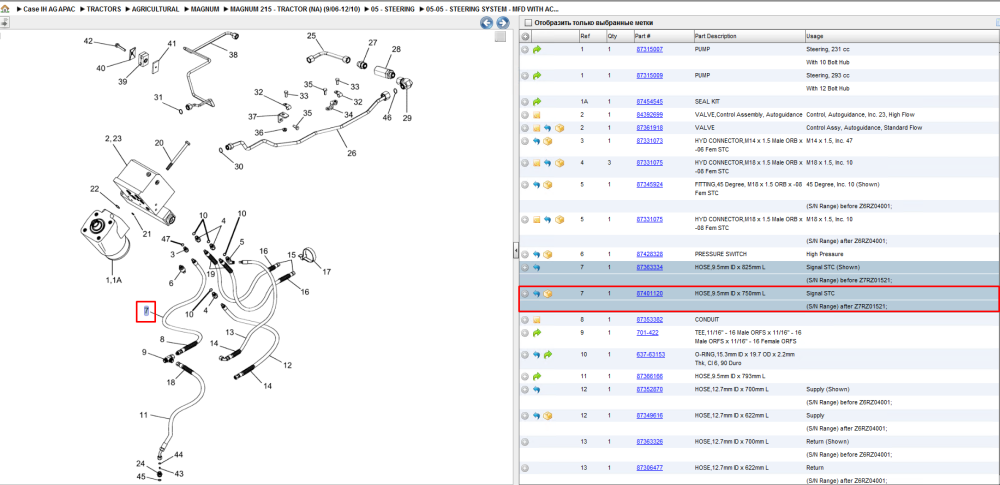Screen dimensions: 1000x485
Task: Click callout 17 on the diagram
Action: [327, 272]
